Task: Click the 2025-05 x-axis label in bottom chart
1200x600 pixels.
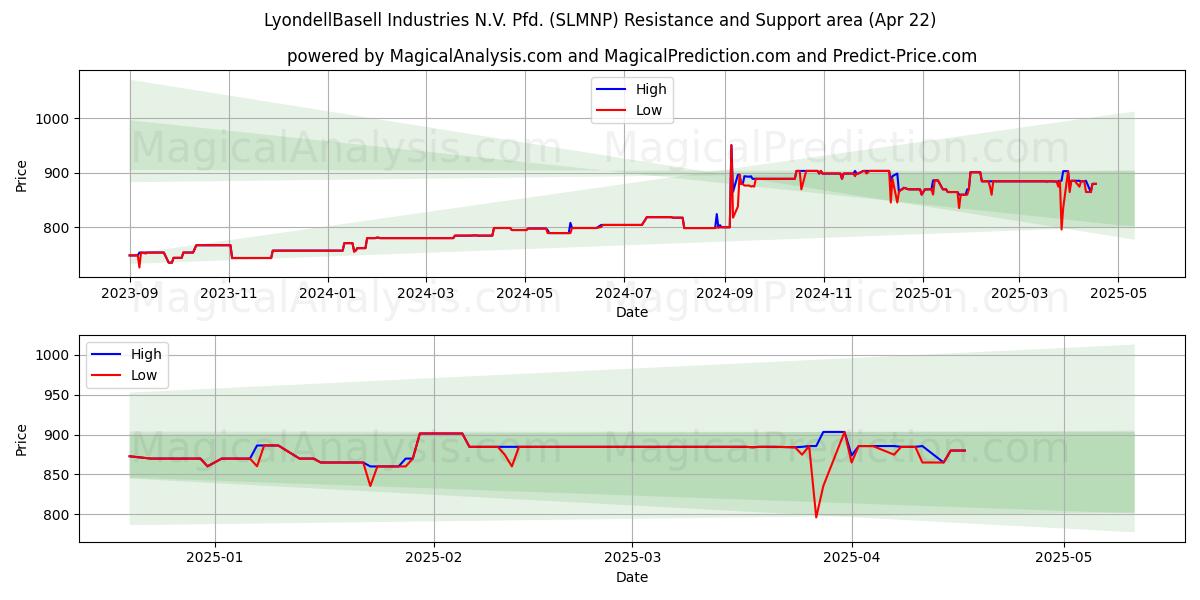Action: coord(1064,558)
